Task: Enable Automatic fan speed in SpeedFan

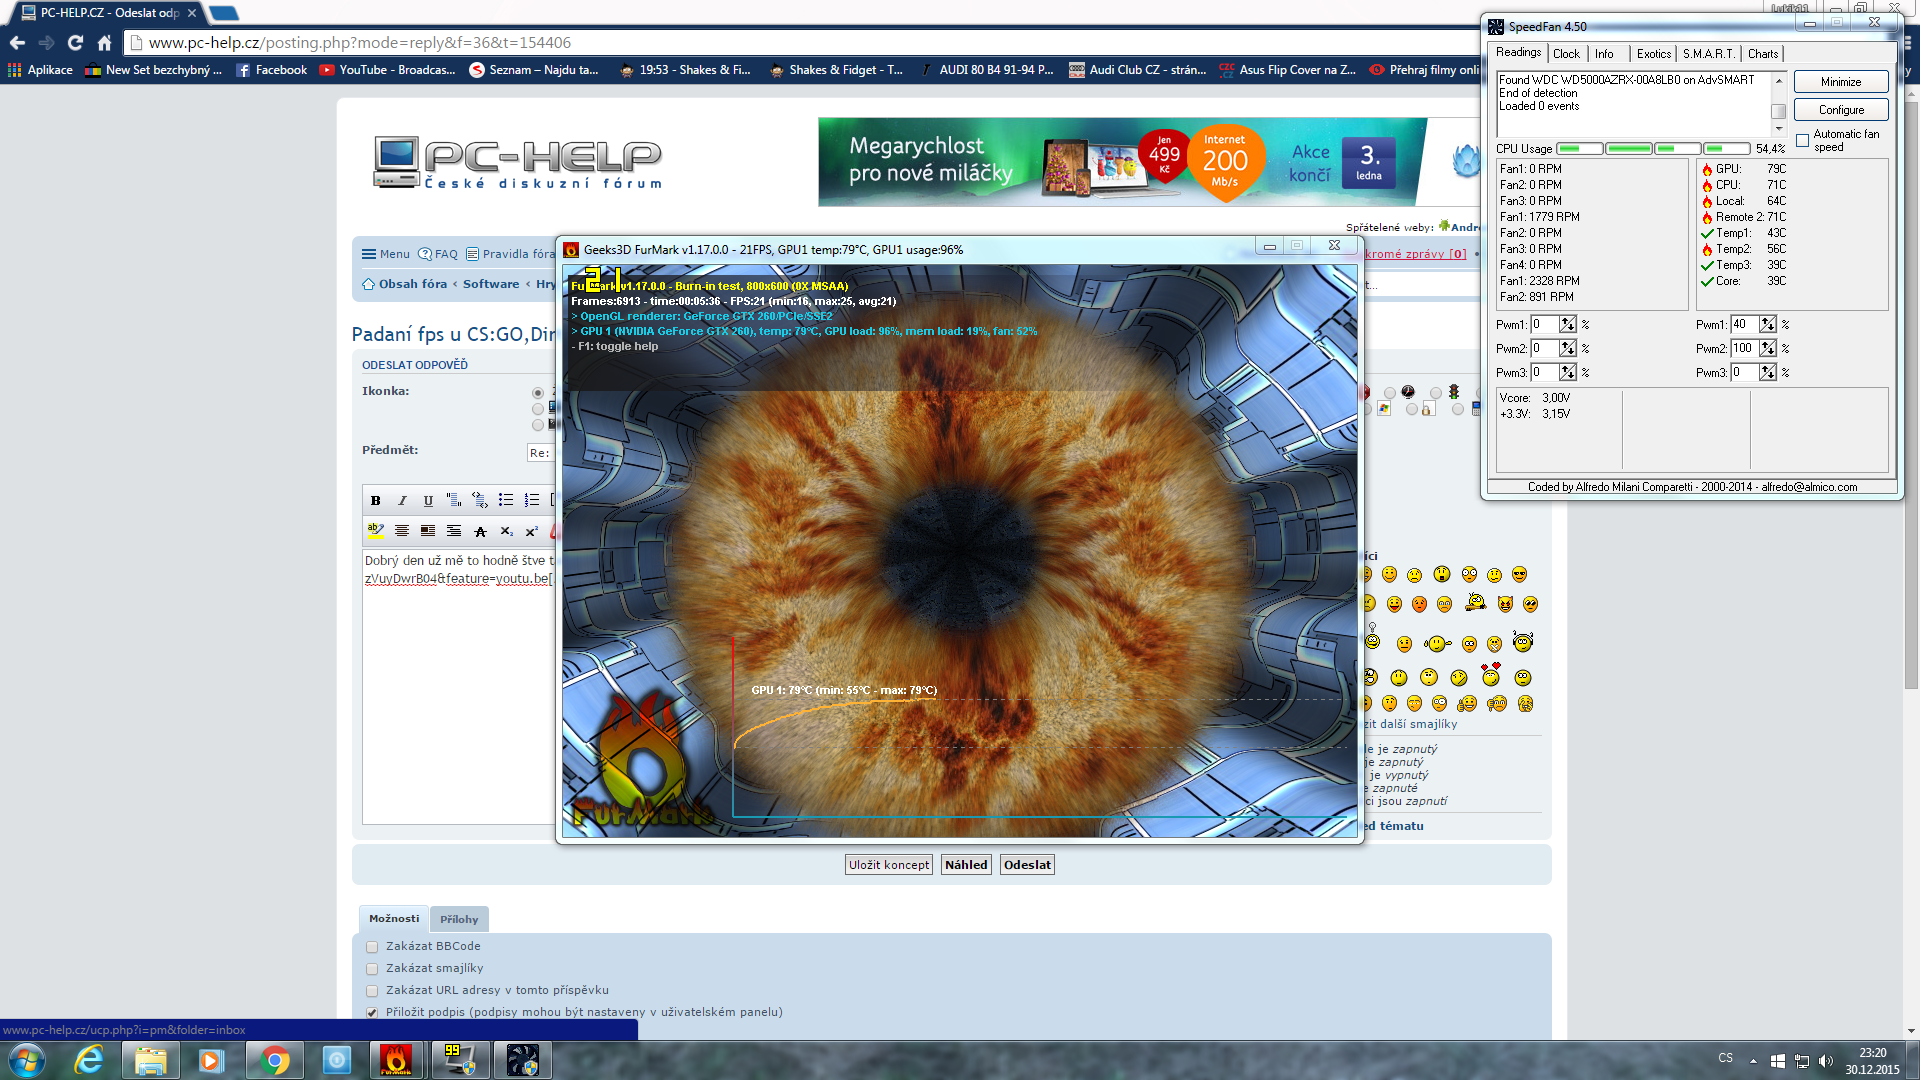Action: pos(1802,141)
